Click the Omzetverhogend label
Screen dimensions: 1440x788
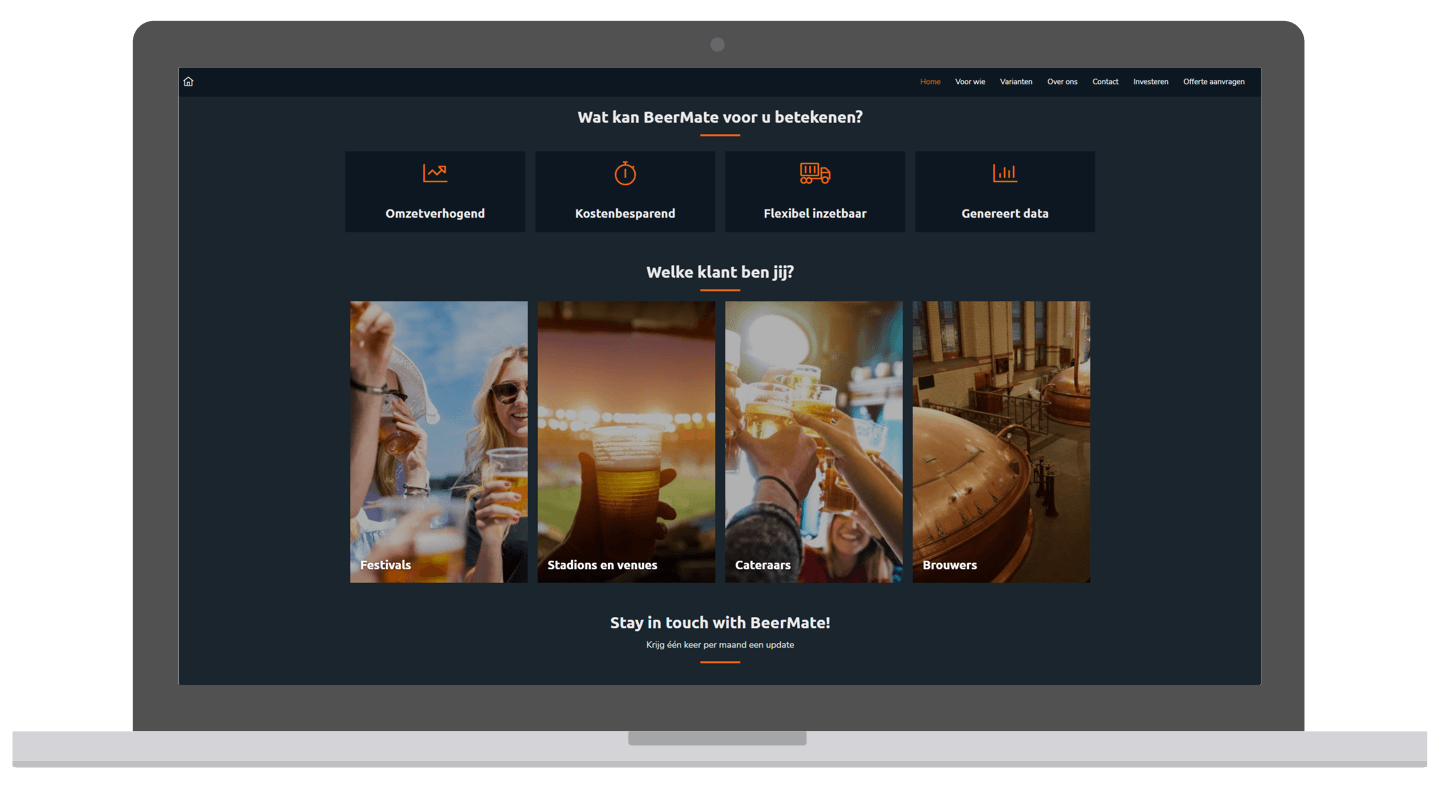coord(435,214)
